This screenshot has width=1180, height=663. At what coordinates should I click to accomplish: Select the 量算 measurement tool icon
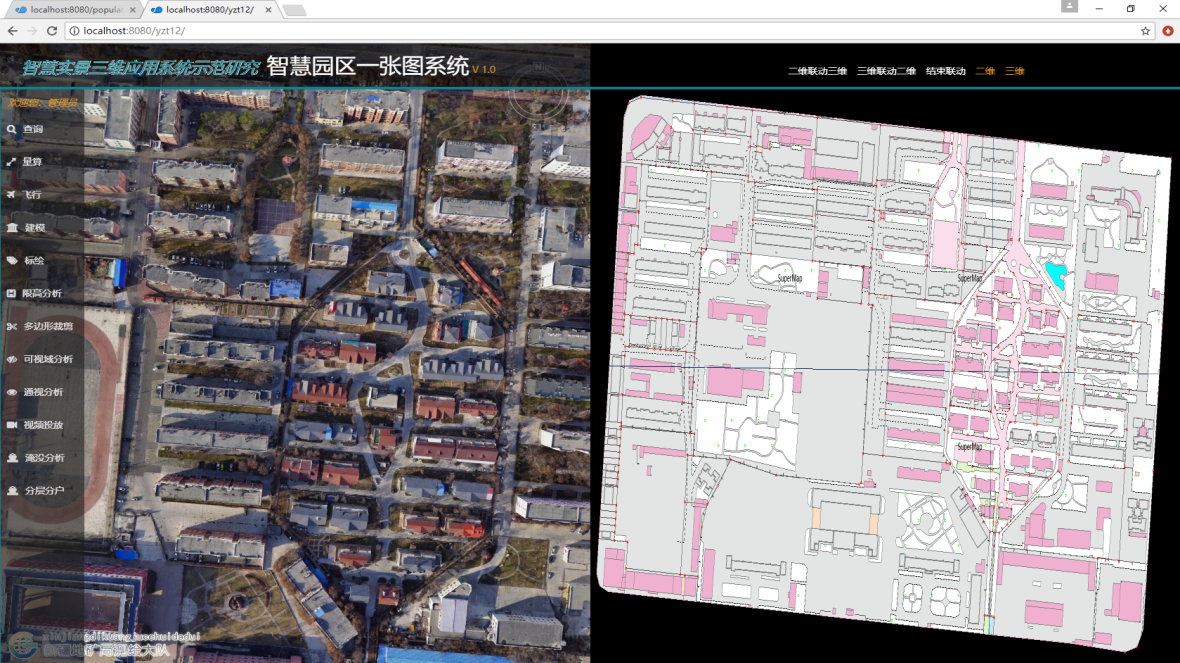click(x=11, y=162)
